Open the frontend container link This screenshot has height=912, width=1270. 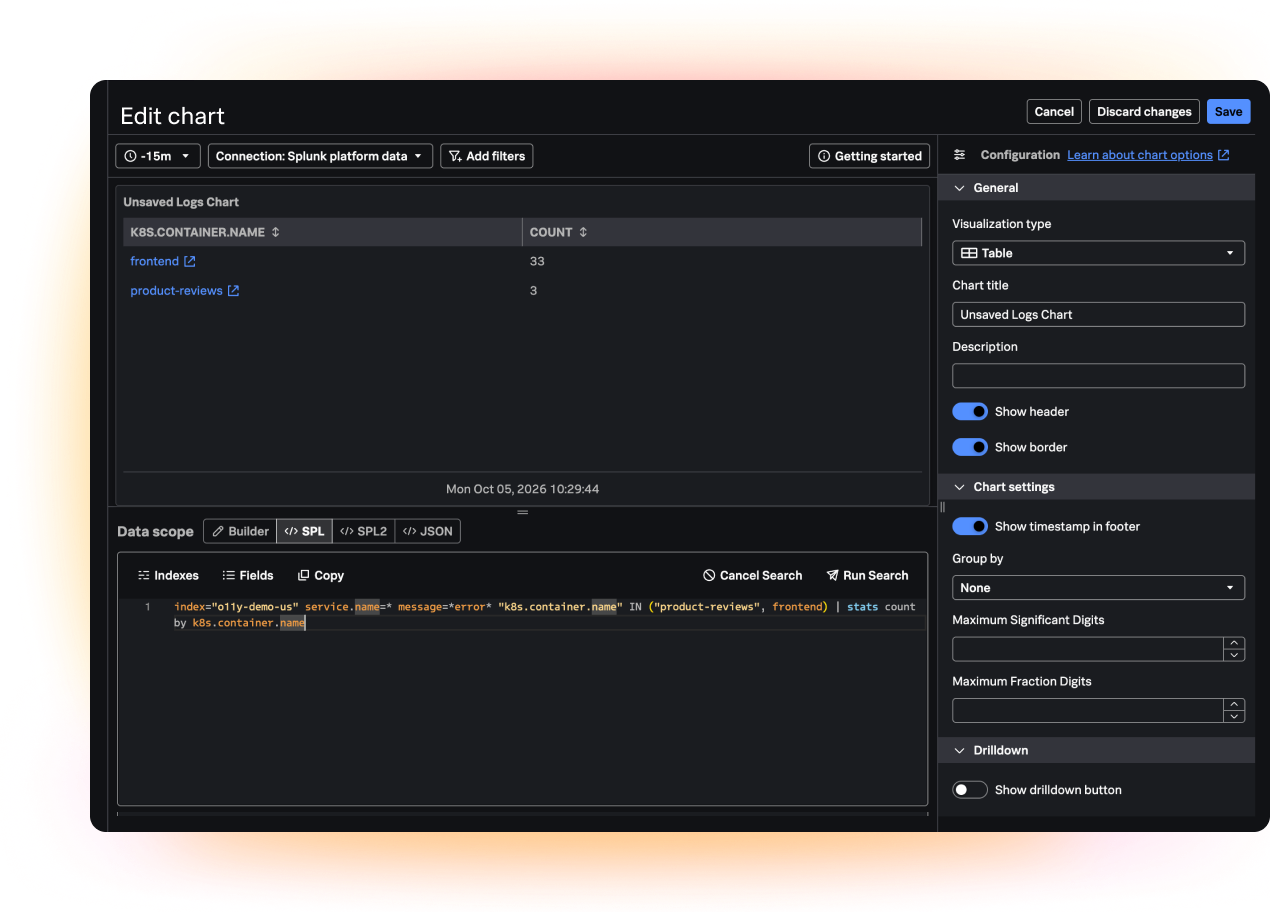point(154,261)
